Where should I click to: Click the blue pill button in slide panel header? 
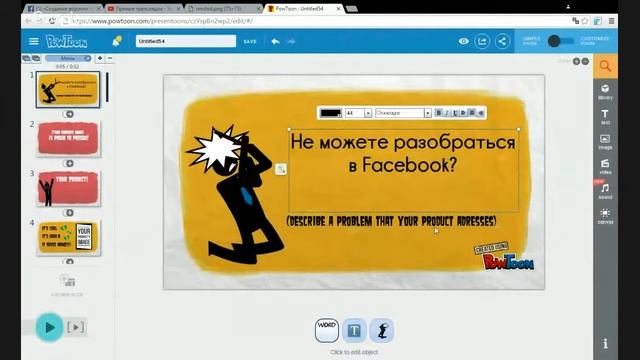68,58
